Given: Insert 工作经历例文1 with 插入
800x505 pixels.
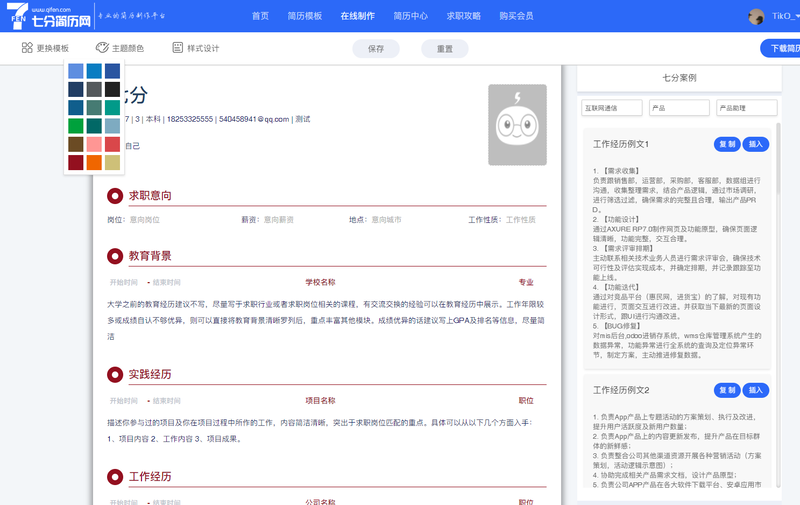Looking at the screenshot, I should (756, 144).
